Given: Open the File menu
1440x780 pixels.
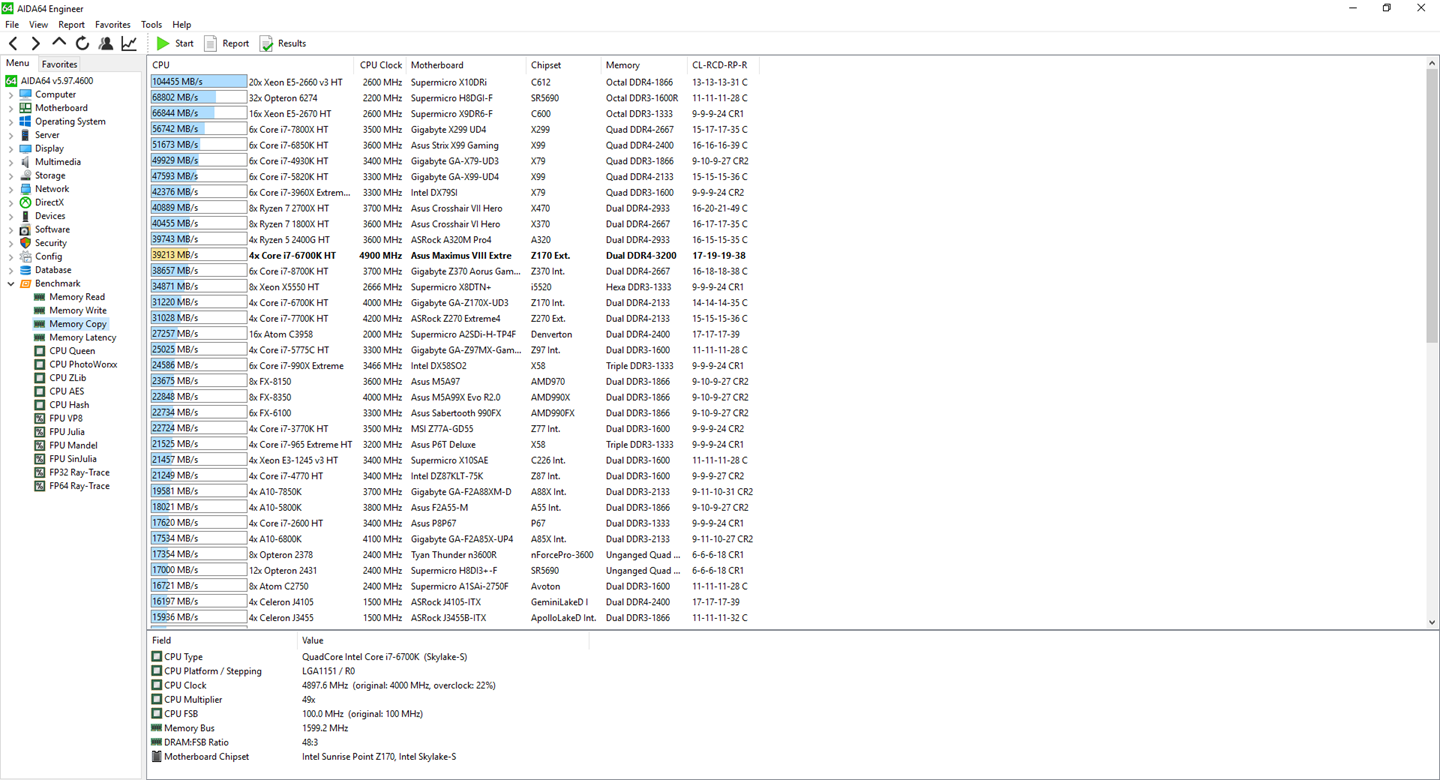Looking at the screenshot, I should coord(12,24).
